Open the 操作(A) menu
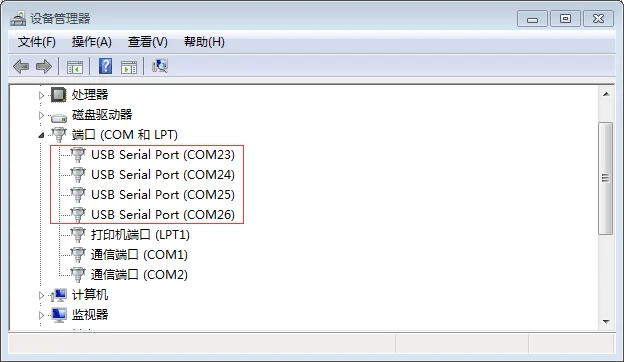The image size is (624, 362). click(92, 42)
